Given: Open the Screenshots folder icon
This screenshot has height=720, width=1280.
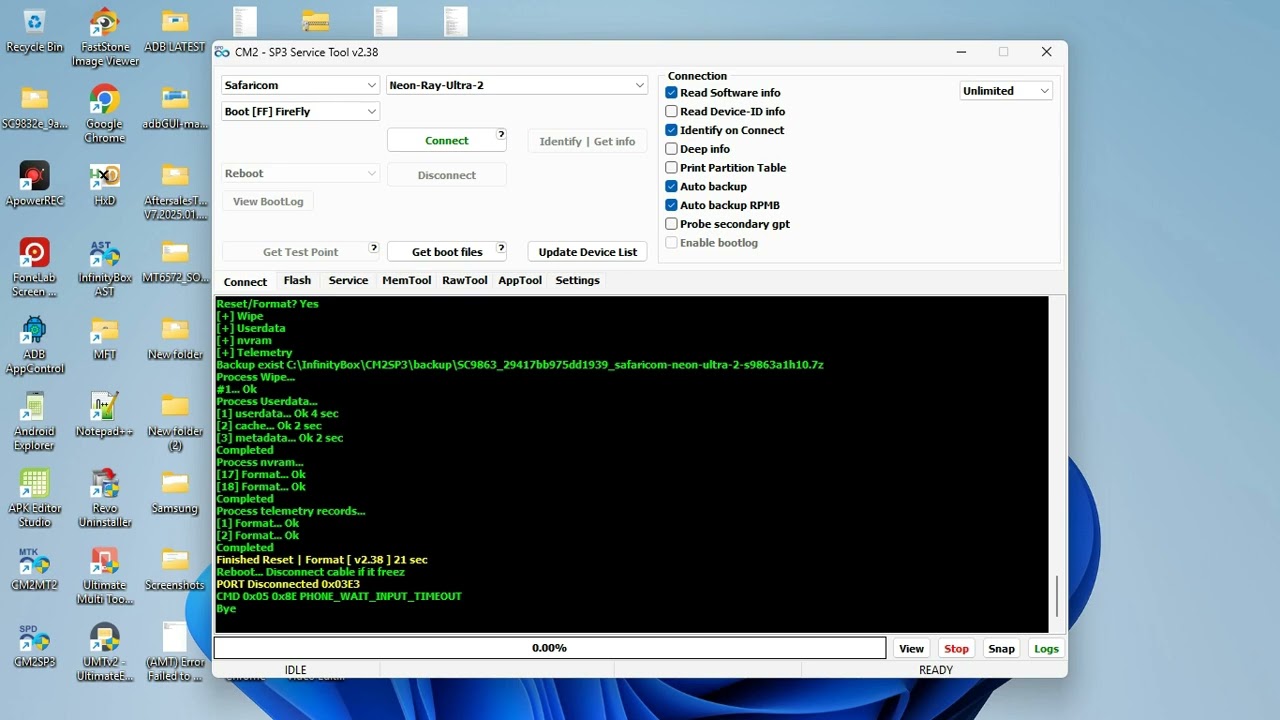Looking at the screenshot, I should (175, 569).
